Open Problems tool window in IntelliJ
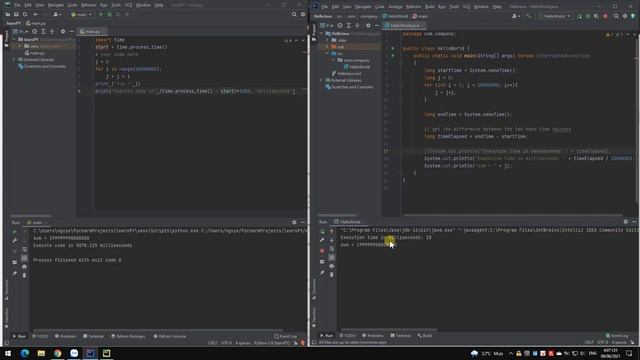The height and width of the screenshot is (360, 640). pos(373,336)
